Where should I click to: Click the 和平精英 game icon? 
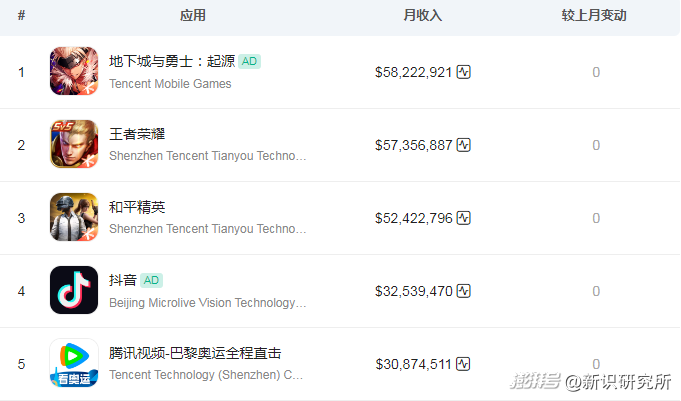[x=74, y=218]
